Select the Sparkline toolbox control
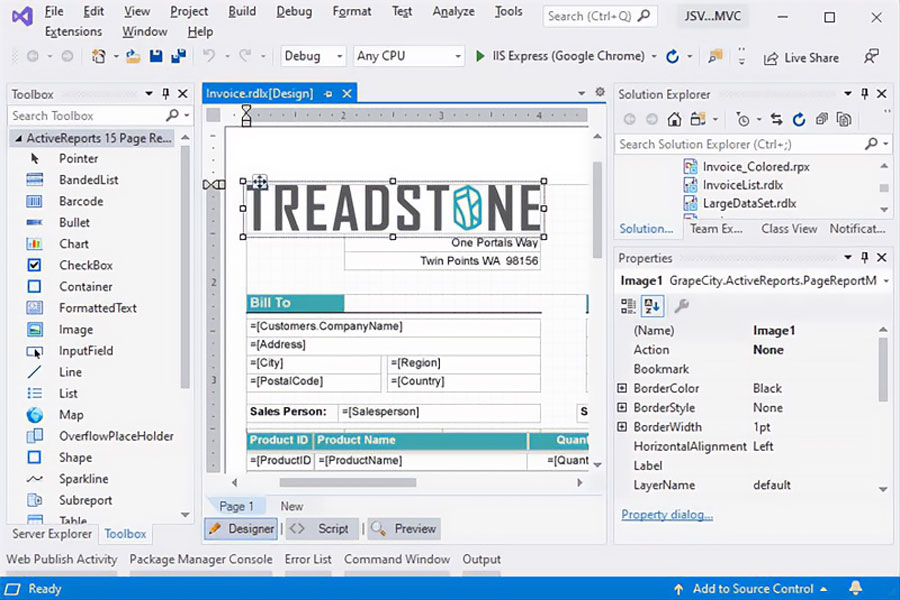Viewport: 900px width, 600px height. (x=83, y=478)
